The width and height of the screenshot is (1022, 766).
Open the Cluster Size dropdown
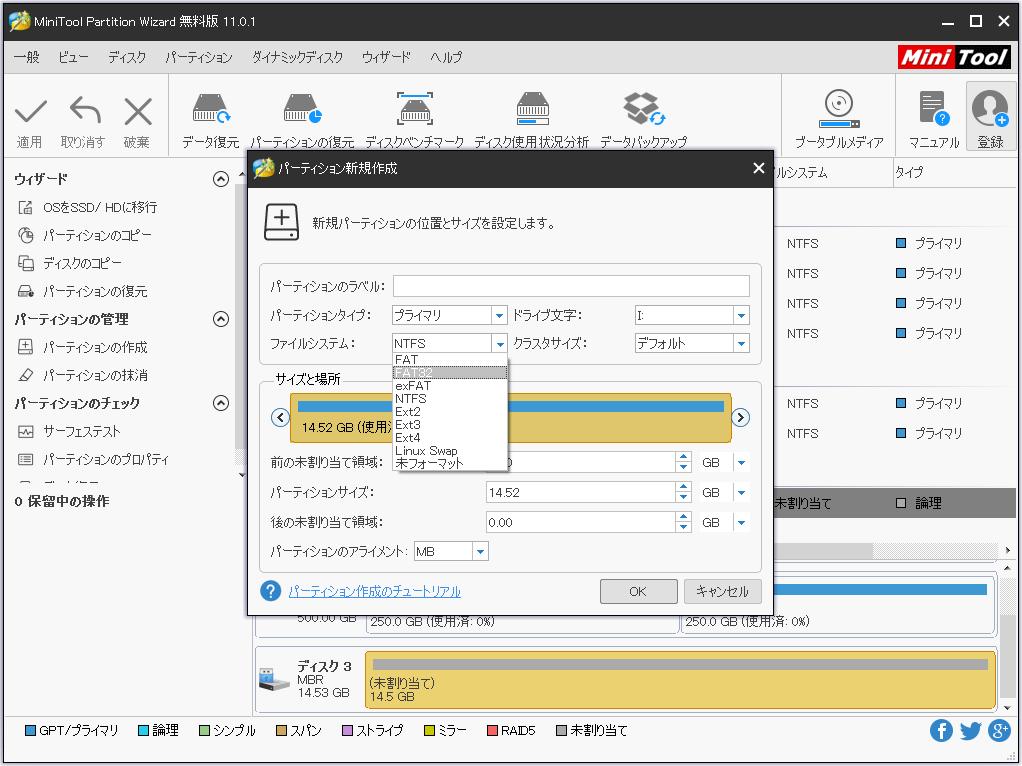tap(692, 344)
